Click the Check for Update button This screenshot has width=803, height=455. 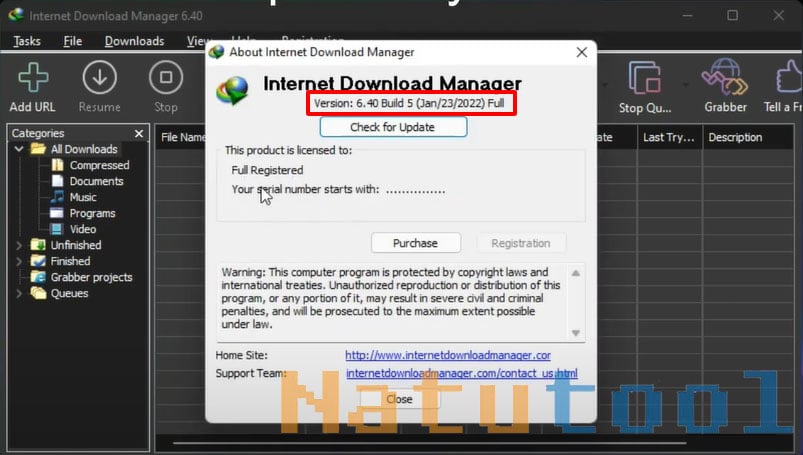coord(393,127)
